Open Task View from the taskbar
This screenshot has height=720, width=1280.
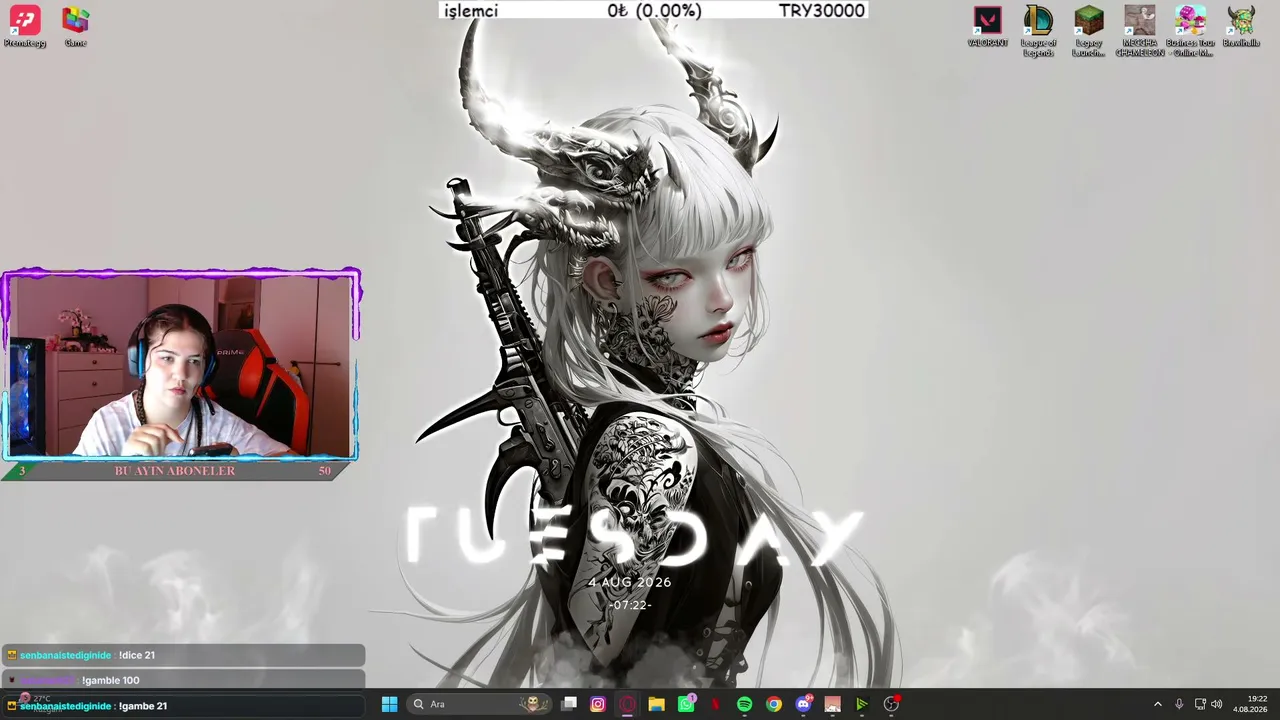coord(569,704)
